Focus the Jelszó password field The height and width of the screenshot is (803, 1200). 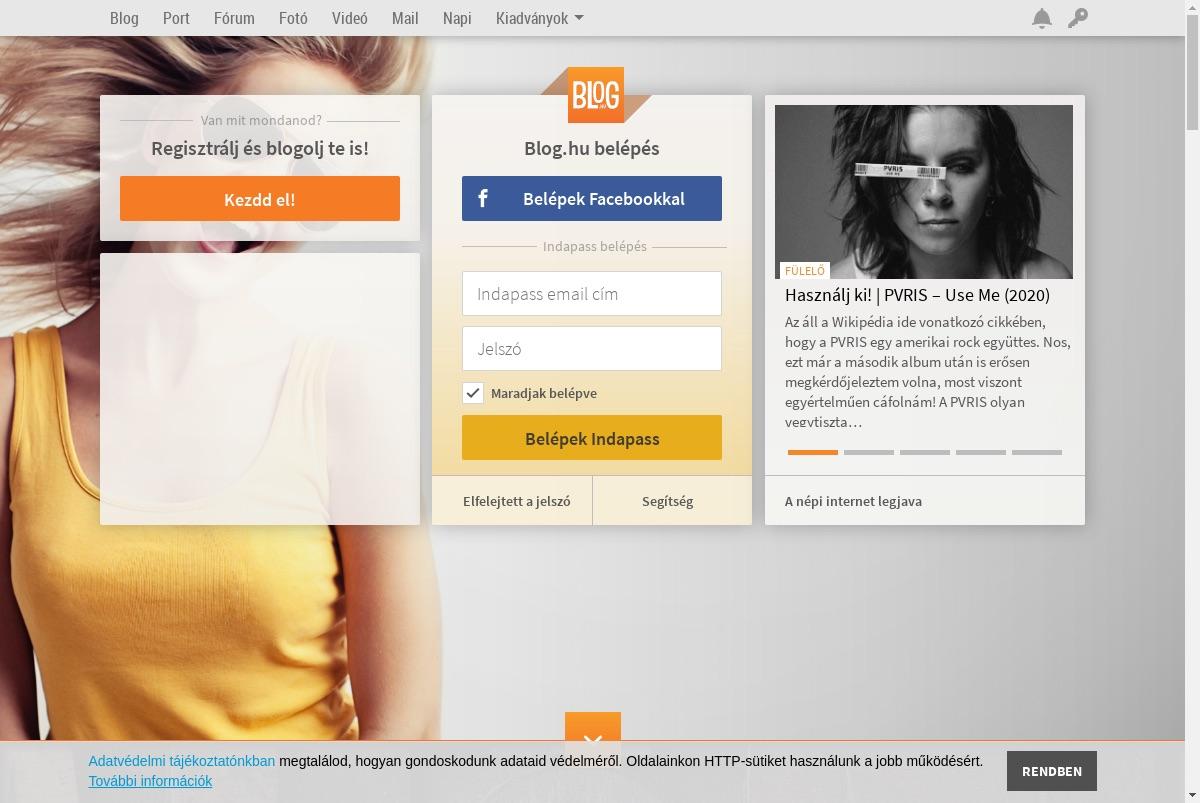coord(592,349)
